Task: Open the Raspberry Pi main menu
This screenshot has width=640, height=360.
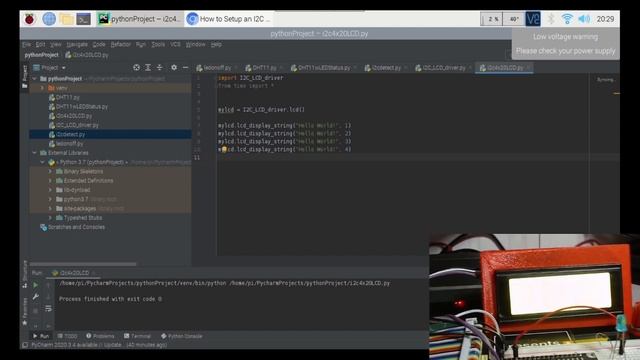Action: (x=29, y=19)
